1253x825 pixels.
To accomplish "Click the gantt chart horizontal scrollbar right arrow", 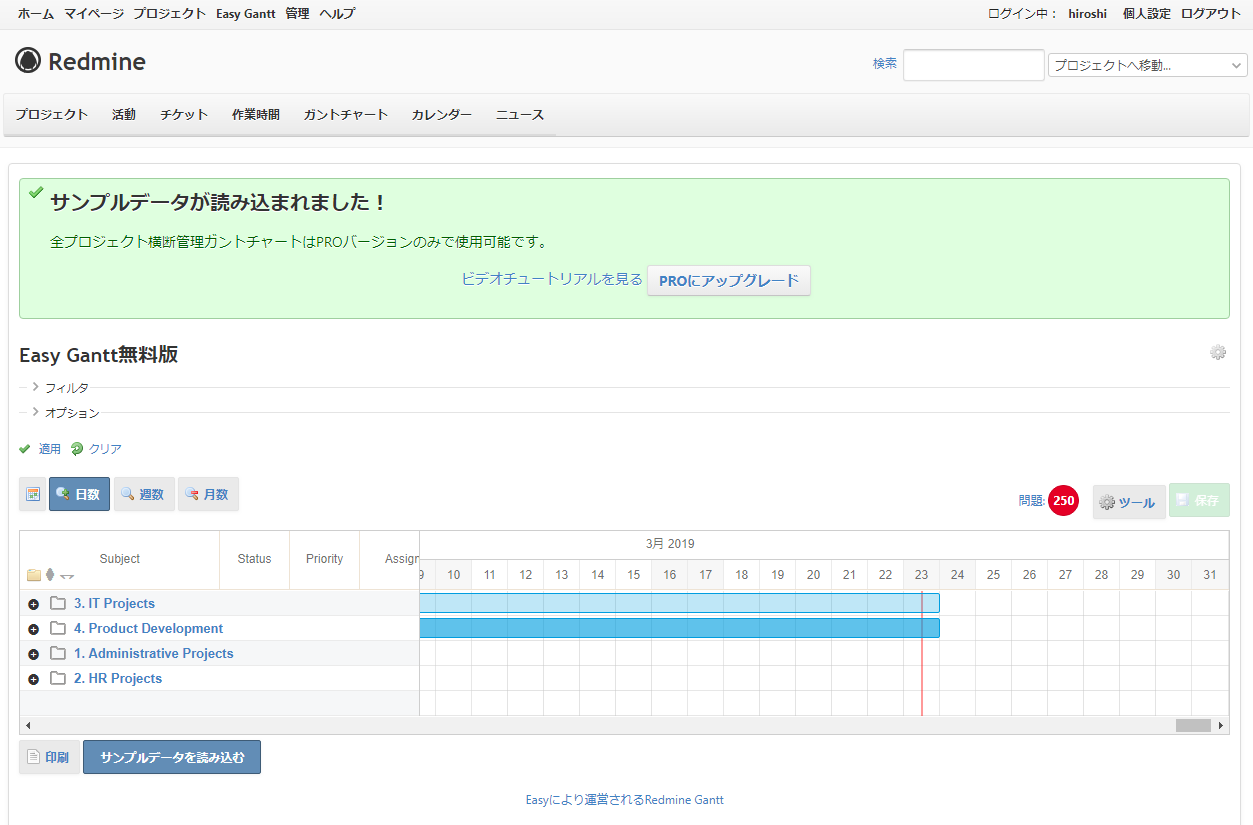I will point(1221,725).
